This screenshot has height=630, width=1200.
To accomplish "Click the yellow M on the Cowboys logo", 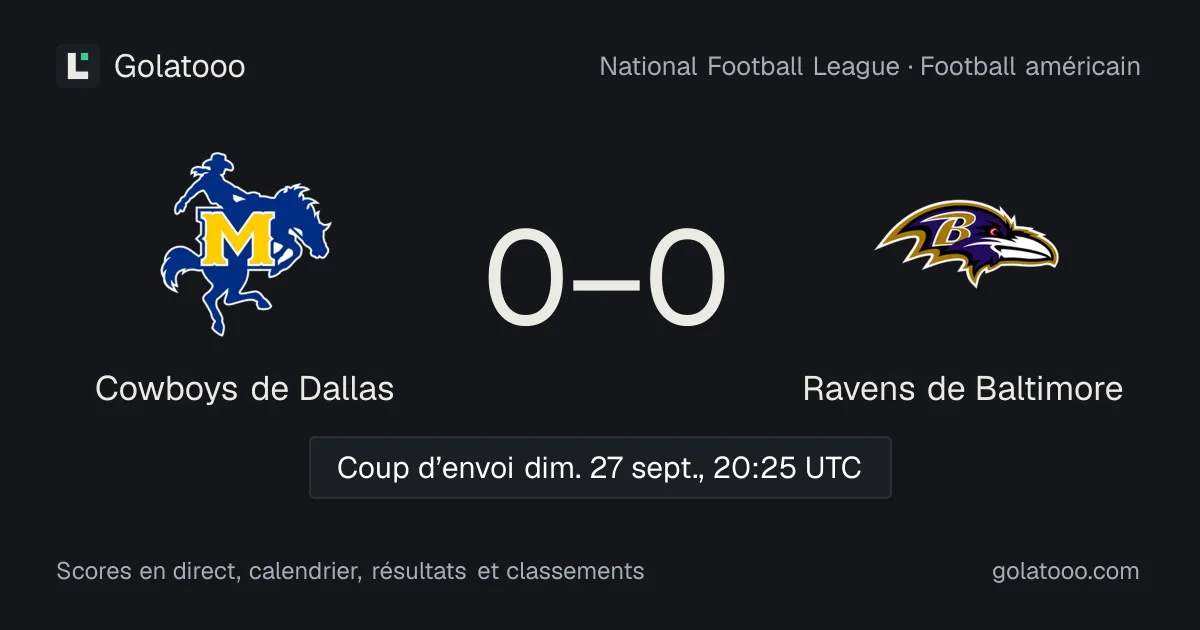I will [x=237, y=237].
